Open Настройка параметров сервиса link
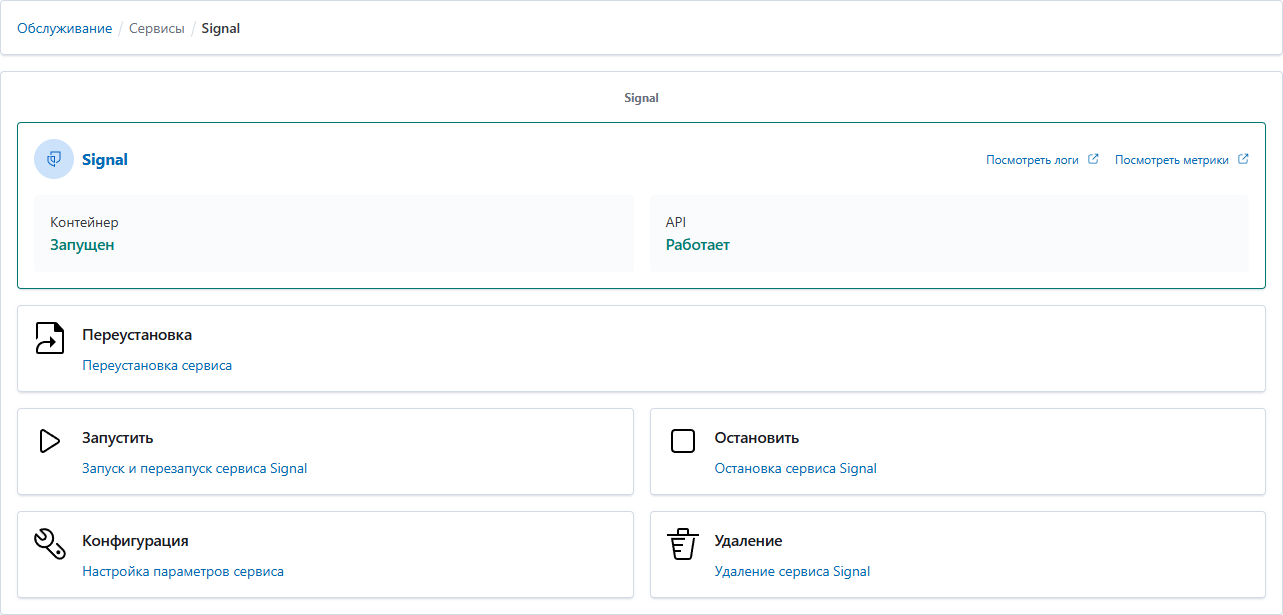The image size is (1283, 615). (x=183, y=572)
